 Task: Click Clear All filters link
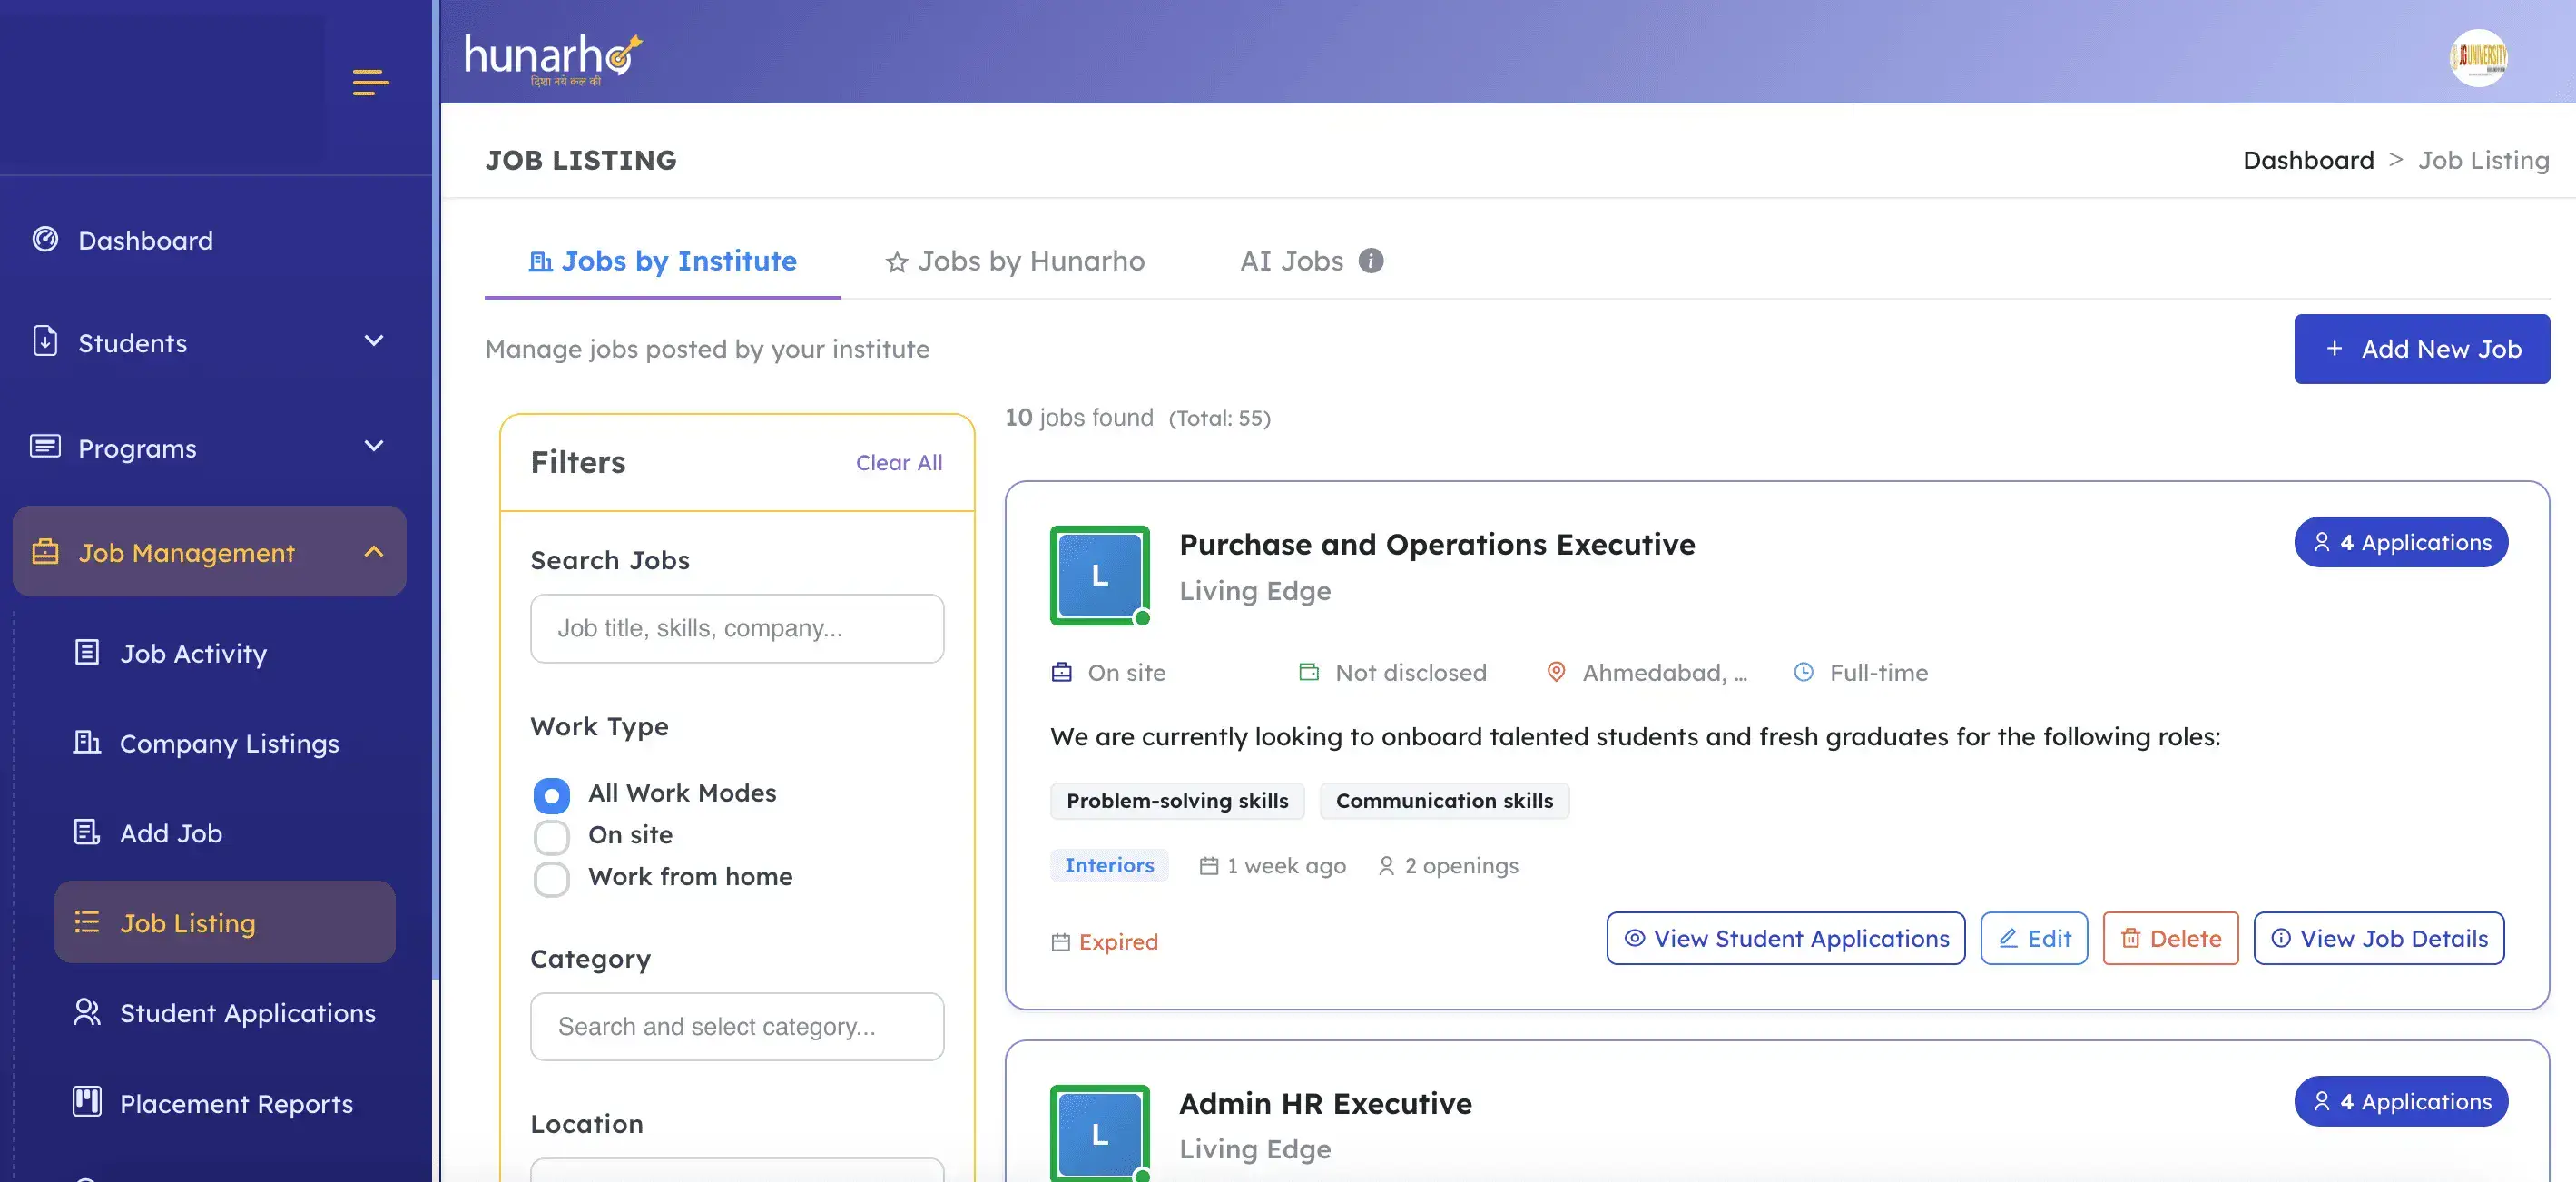pyautogui.click(x=899, y=462)
